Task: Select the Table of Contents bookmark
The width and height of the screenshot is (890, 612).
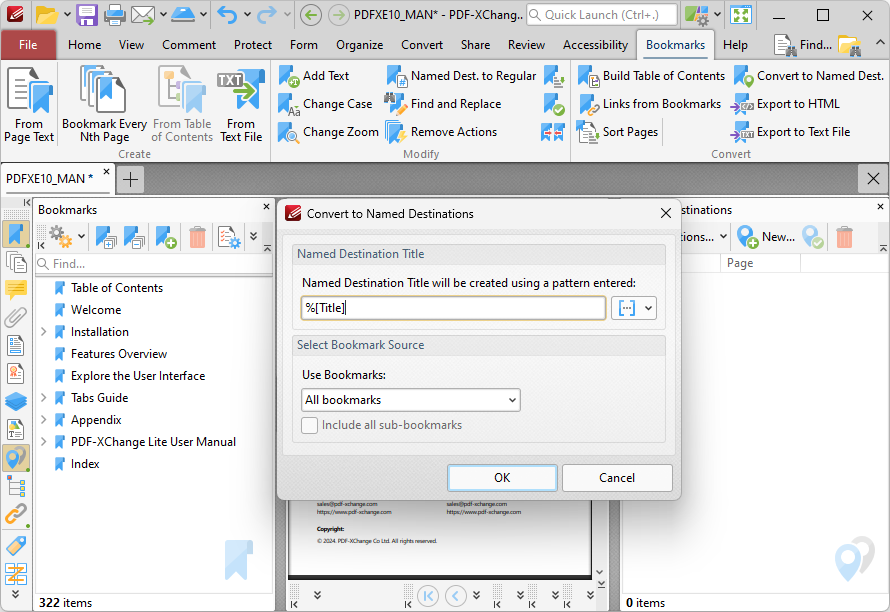Action: click(117, 288)
